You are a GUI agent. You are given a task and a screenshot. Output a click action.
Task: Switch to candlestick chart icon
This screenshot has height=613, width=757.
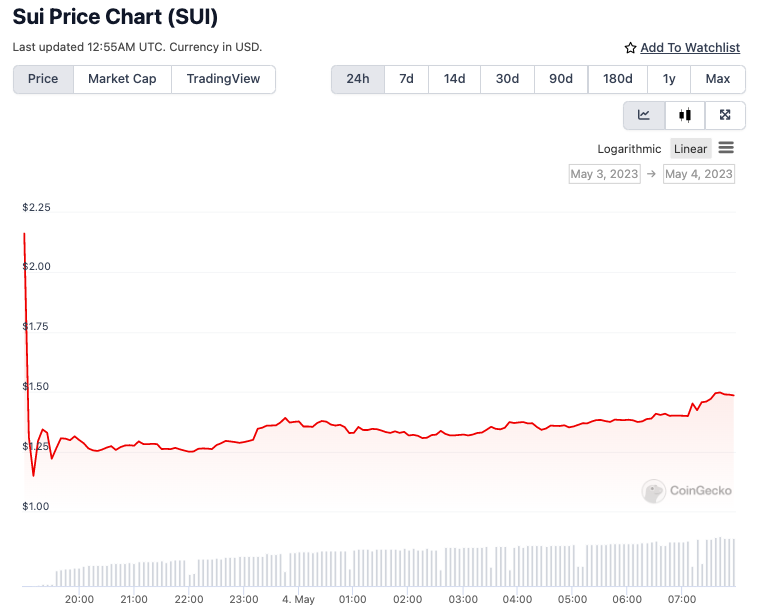click(x=685, y=115)
